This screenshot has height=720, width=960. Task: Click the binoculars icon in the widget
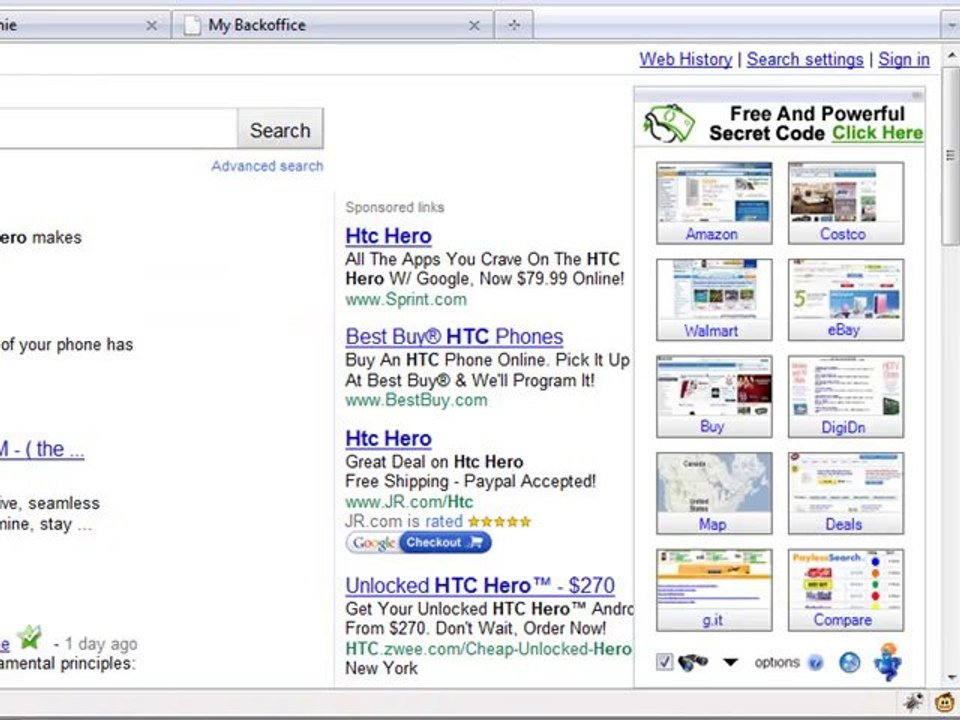(x=692, y=662)
